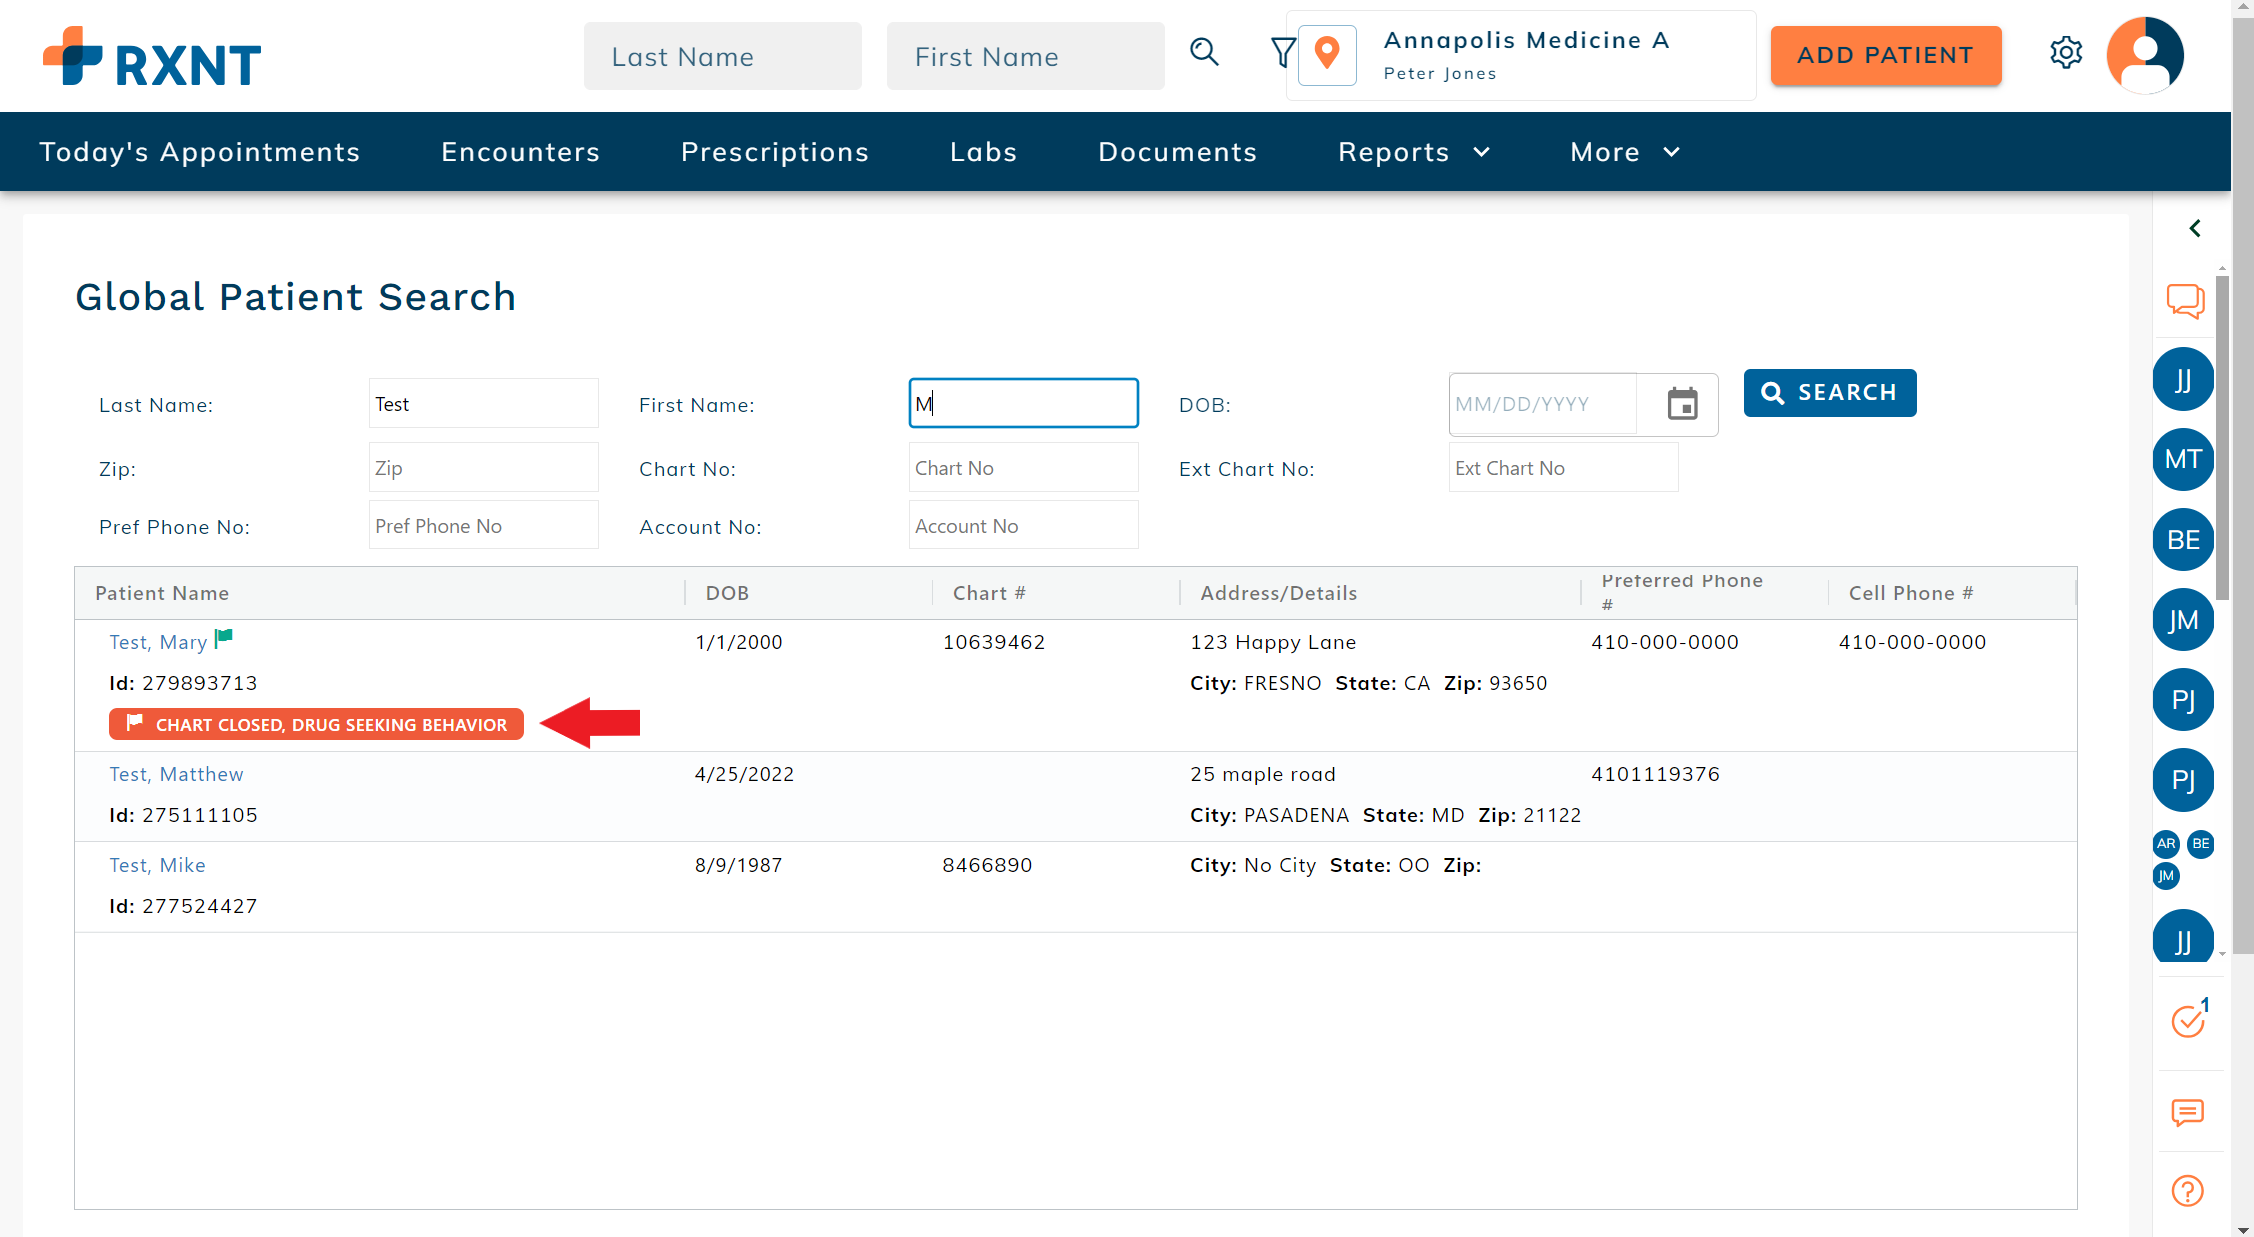The image size is (2254, 1237).
Task: Open the Test, Matthew patient link
Action: pos(176,774)
